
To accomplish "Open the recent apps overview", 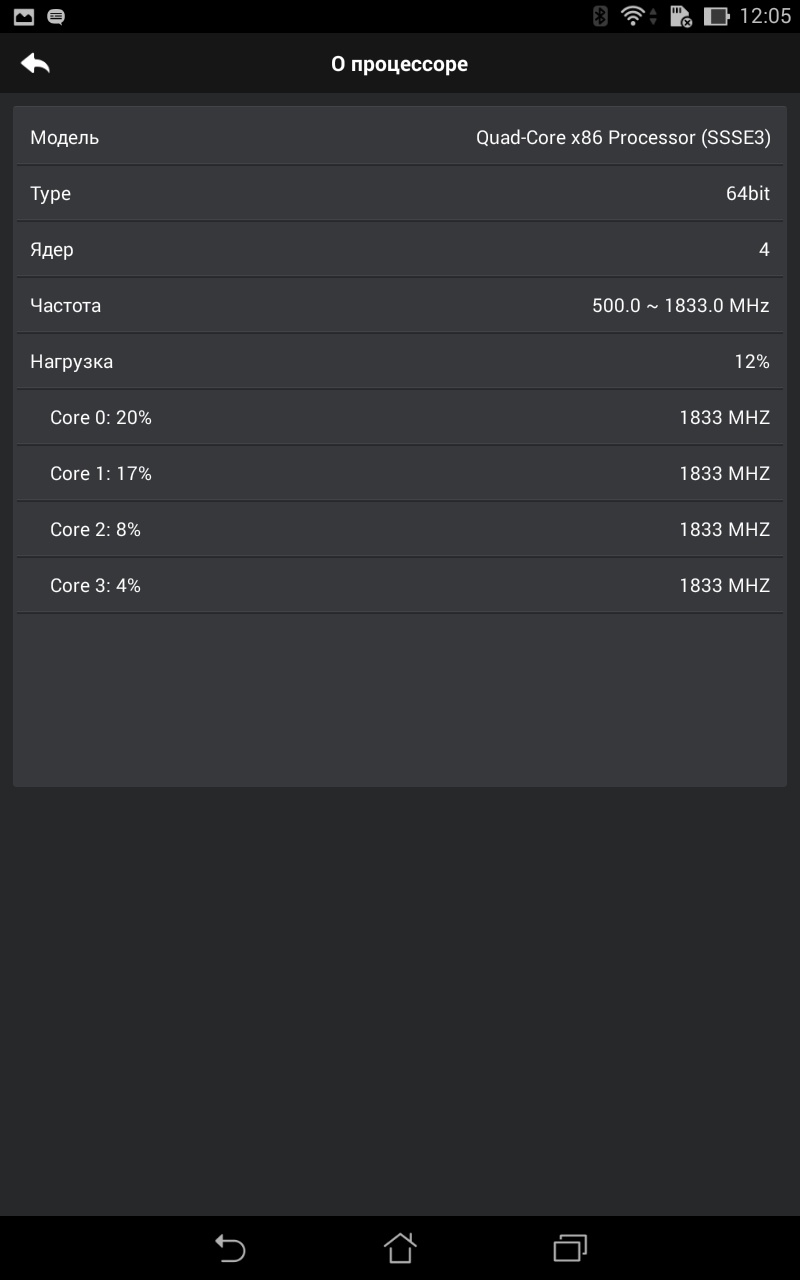I will [570, 1247].
